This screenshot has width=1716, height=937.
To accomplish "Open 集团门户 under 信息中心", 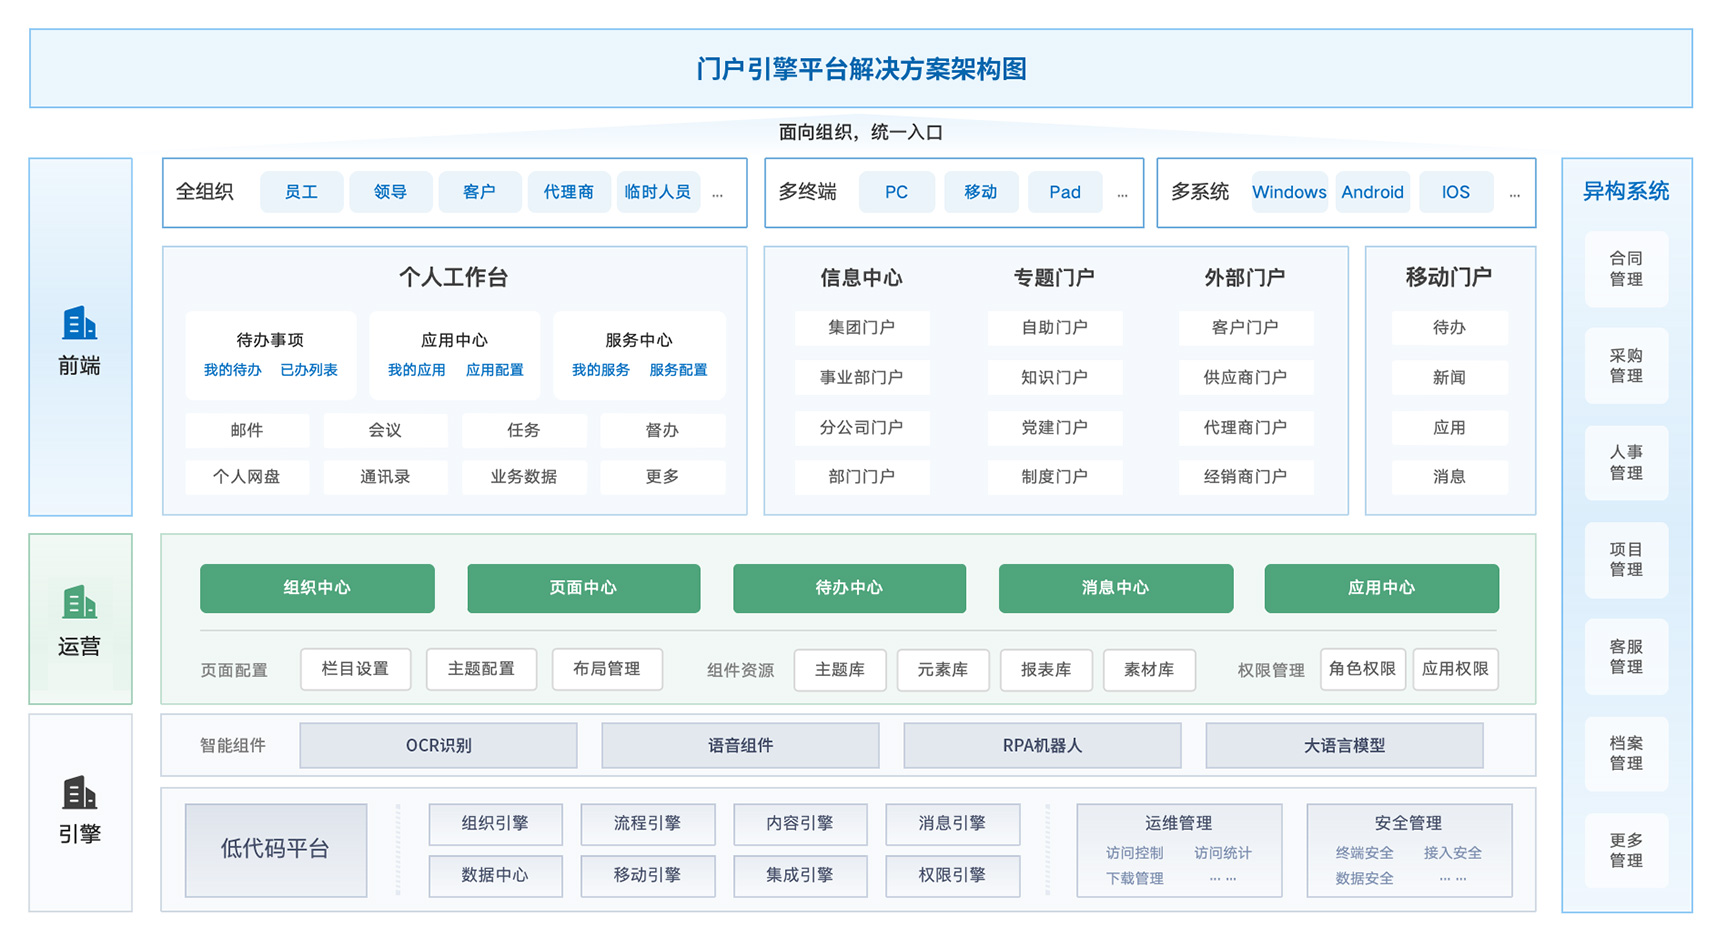I will (861, 328).
